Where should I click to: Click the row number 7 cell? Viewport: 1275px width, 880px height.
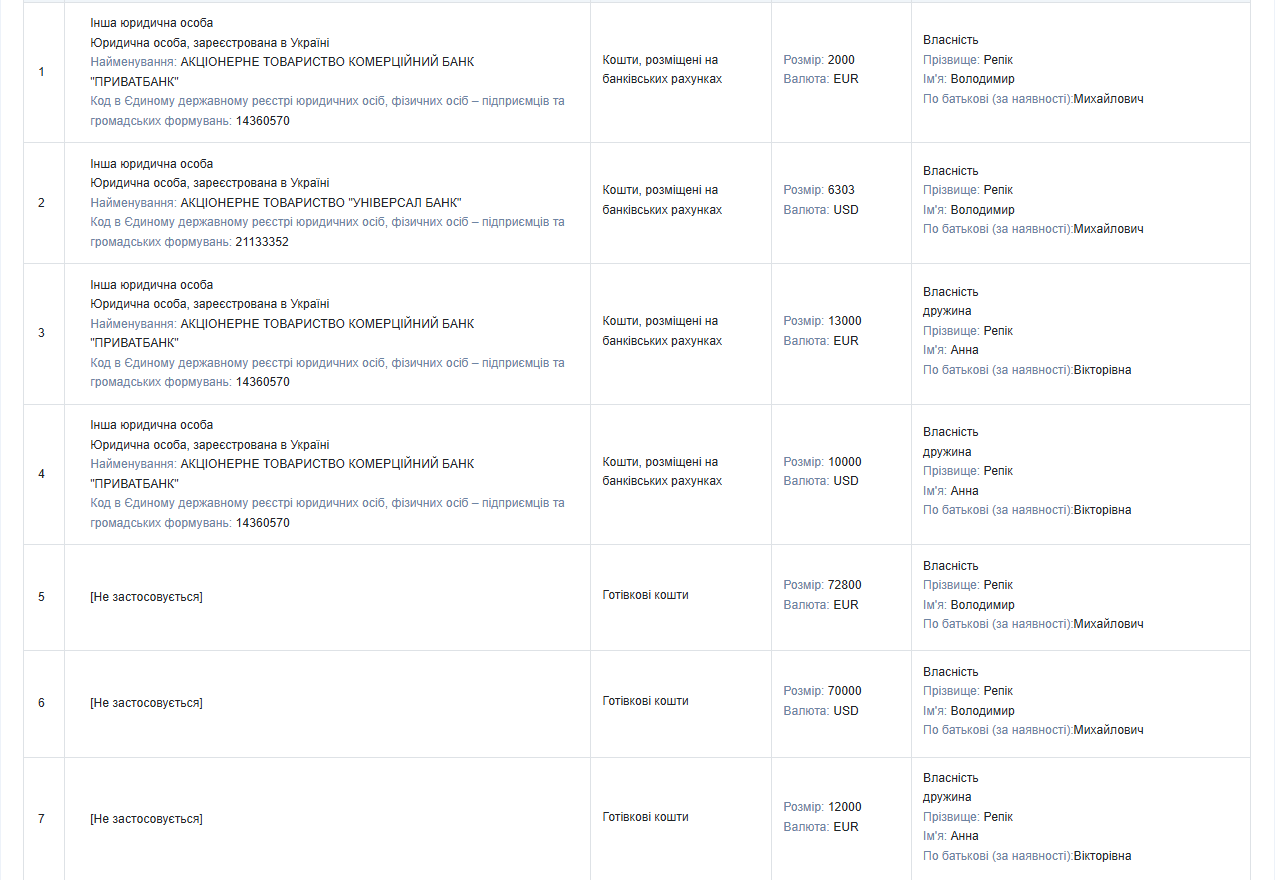pos(41,819)
